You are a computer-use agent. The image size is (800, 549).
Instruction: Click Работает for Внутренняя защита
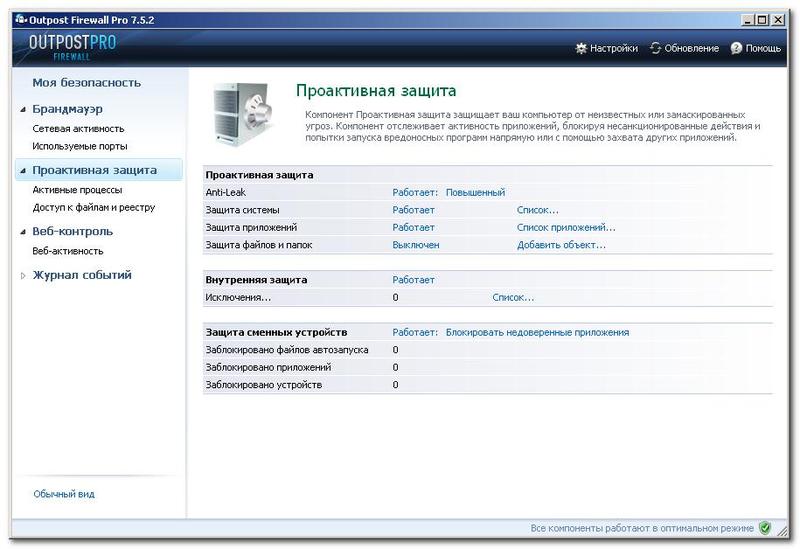point(413,280)
